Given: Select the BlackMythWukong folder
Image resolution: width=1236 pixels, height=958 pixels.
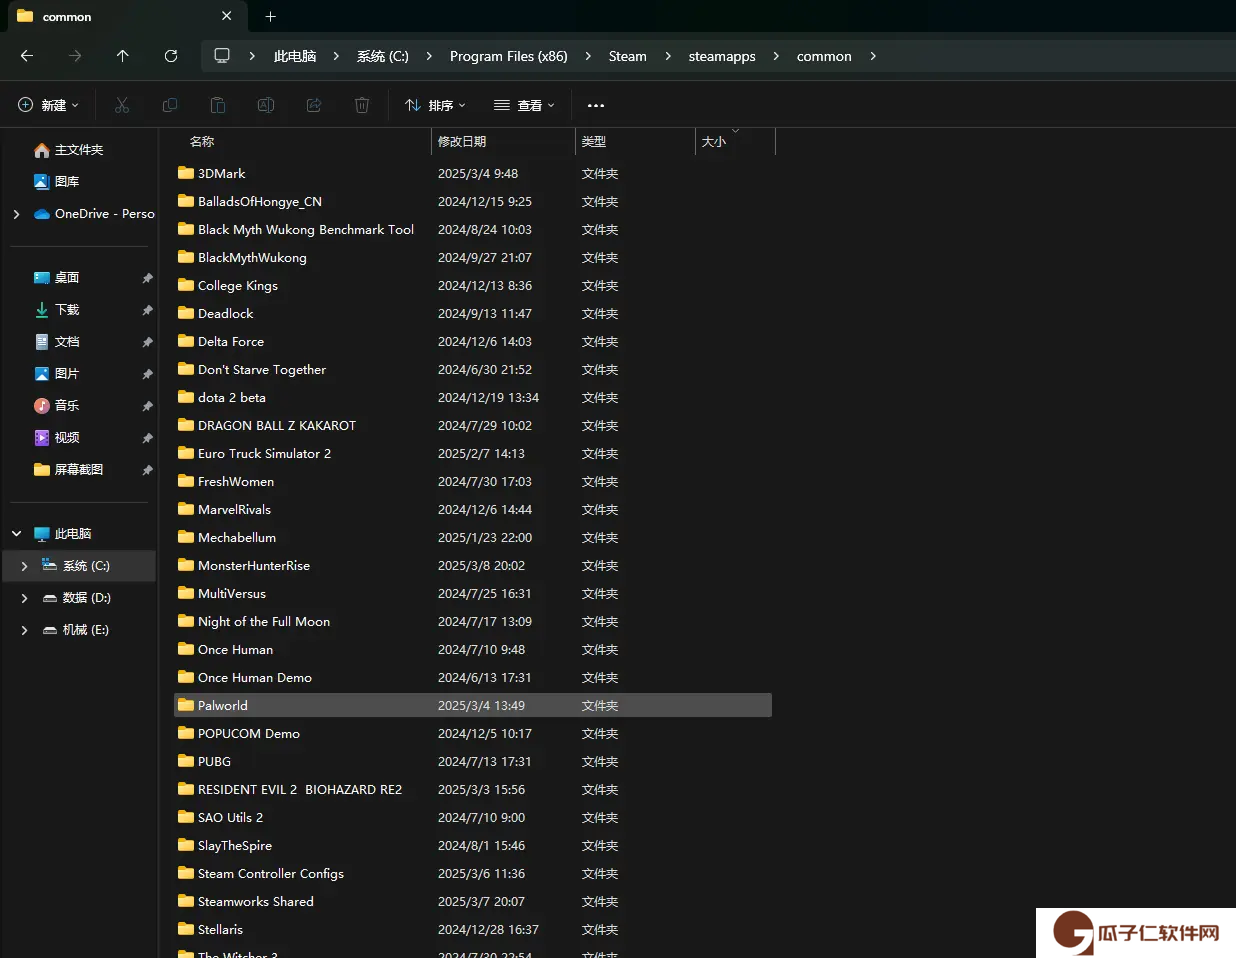Looking at the screenshot, I should point(473,257).
